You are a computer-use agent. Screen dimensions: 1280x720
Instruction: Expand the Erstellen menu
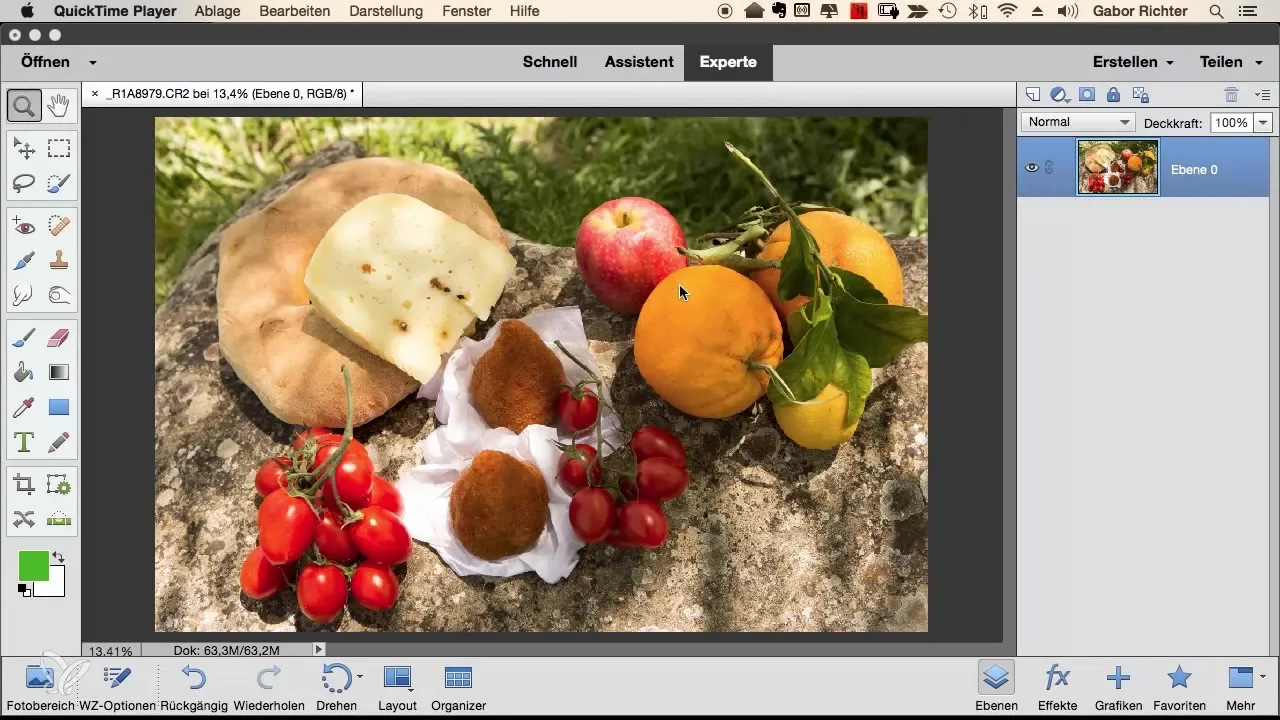[1133, 62]
